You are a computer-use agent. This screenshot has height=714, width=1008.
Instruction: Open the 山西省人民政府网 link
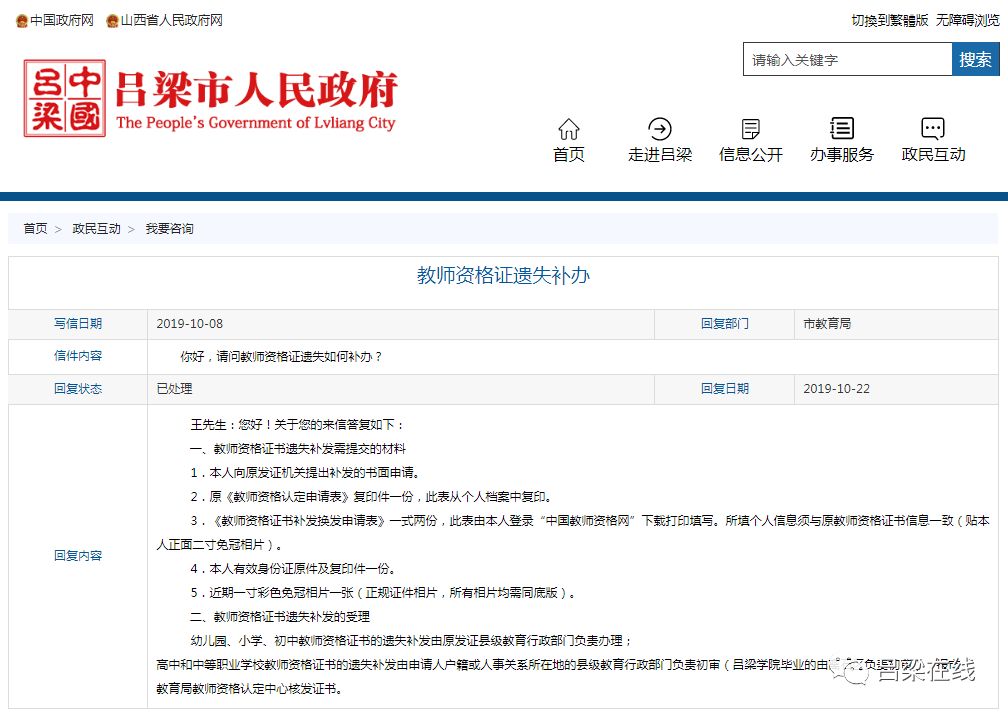coord(172,21)
